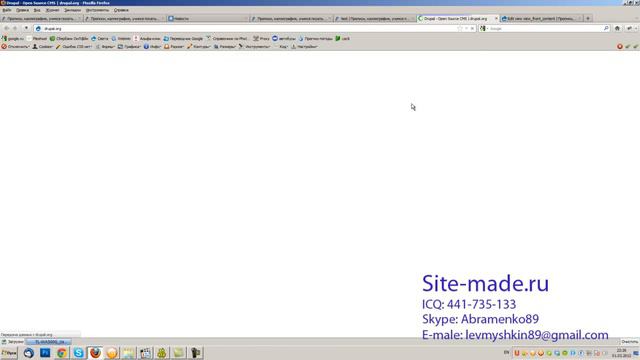This screenshot has height=360, width=640.
Task: Open the Журнал menu
Action: (x=52, y=10)
